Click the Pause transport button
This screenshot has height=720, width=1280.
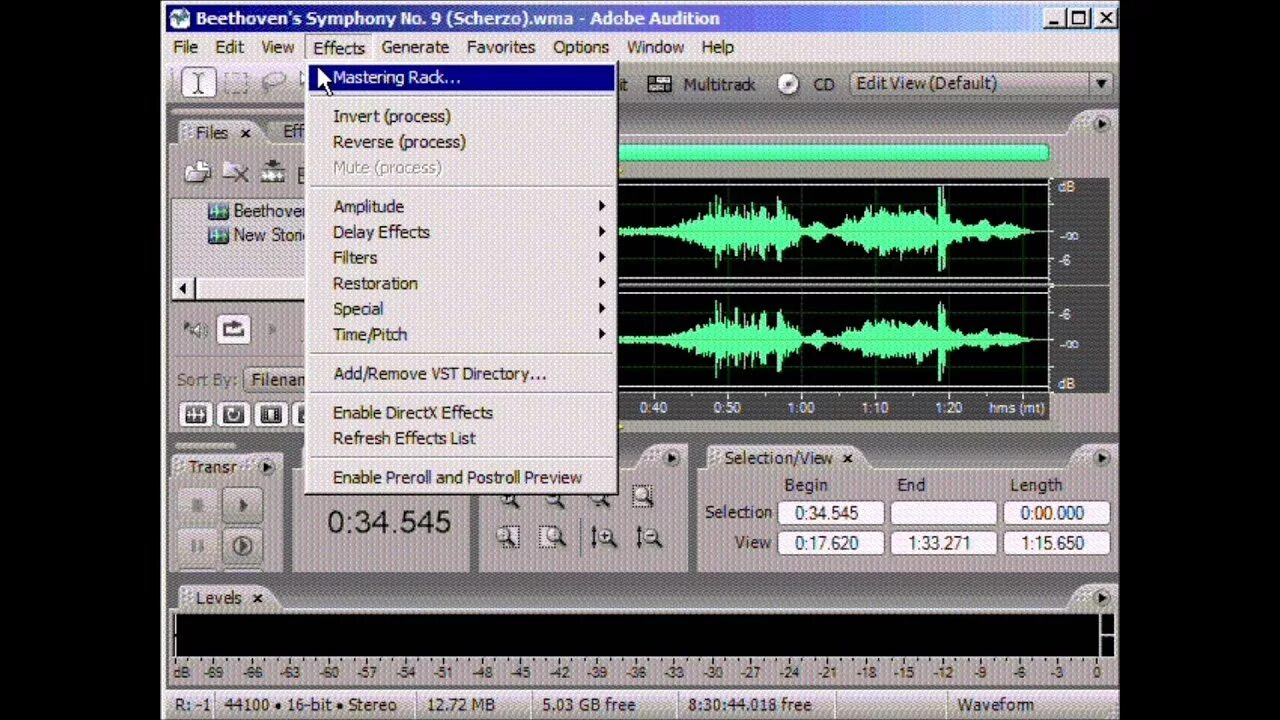[x=197, y=546]
